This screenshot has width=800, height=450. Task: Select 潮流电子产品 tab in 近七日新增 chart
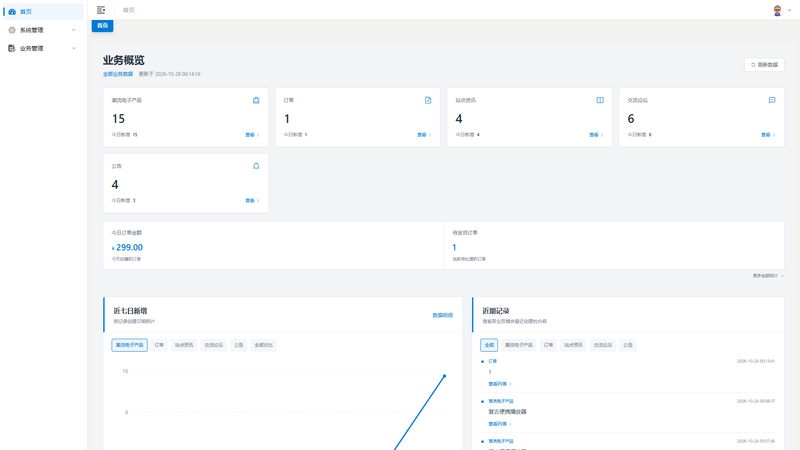pos(130,345)
